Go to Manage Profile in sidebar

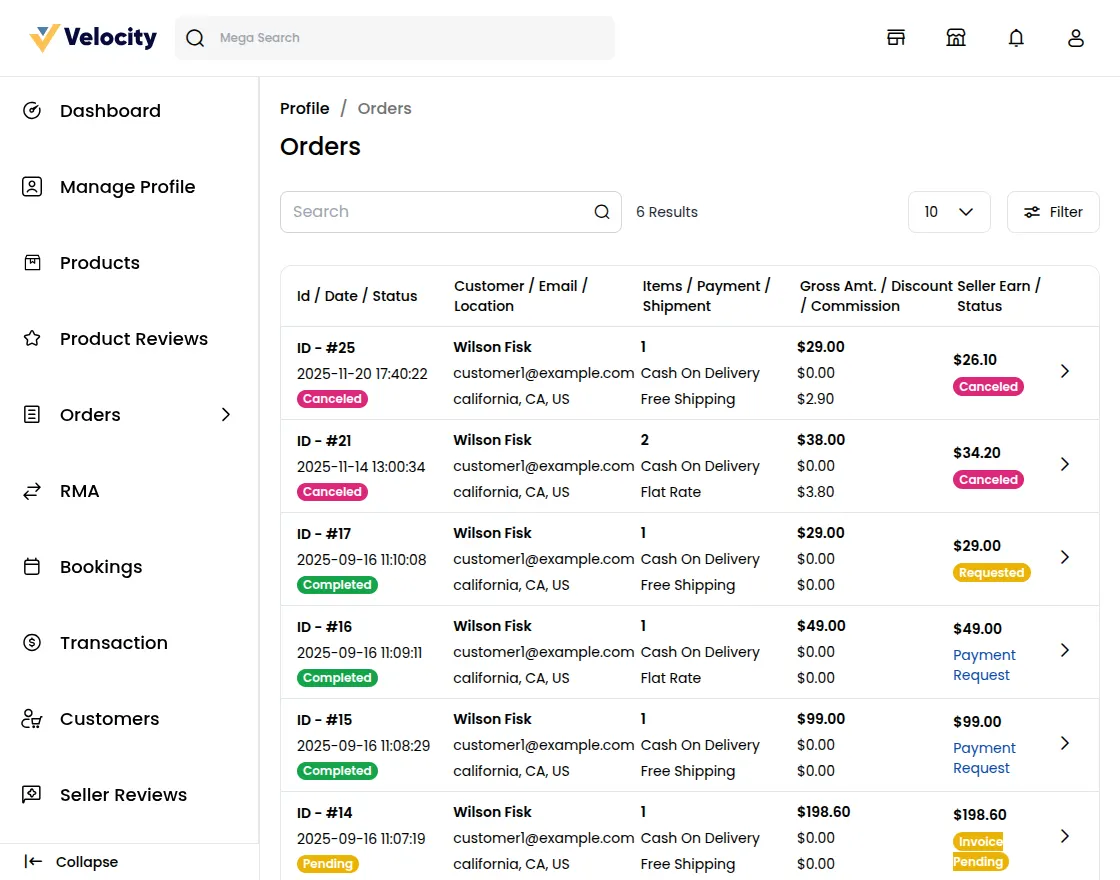coord(127,187)
